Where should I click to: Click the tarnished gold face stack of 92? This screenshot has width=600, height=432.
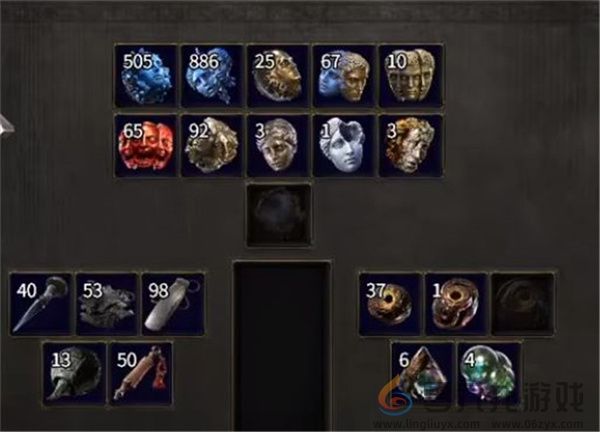(212, 146)
